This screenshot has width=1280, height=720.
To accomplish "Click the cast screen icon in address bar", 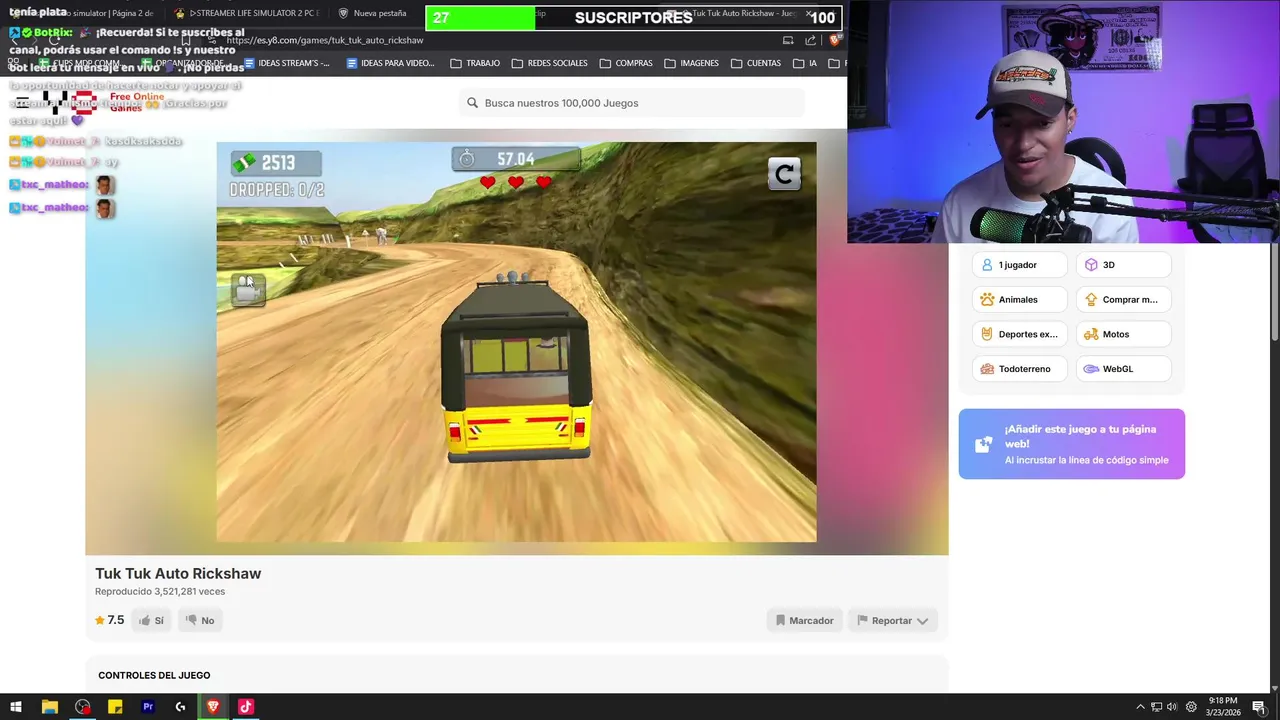I will pos(788,40).
